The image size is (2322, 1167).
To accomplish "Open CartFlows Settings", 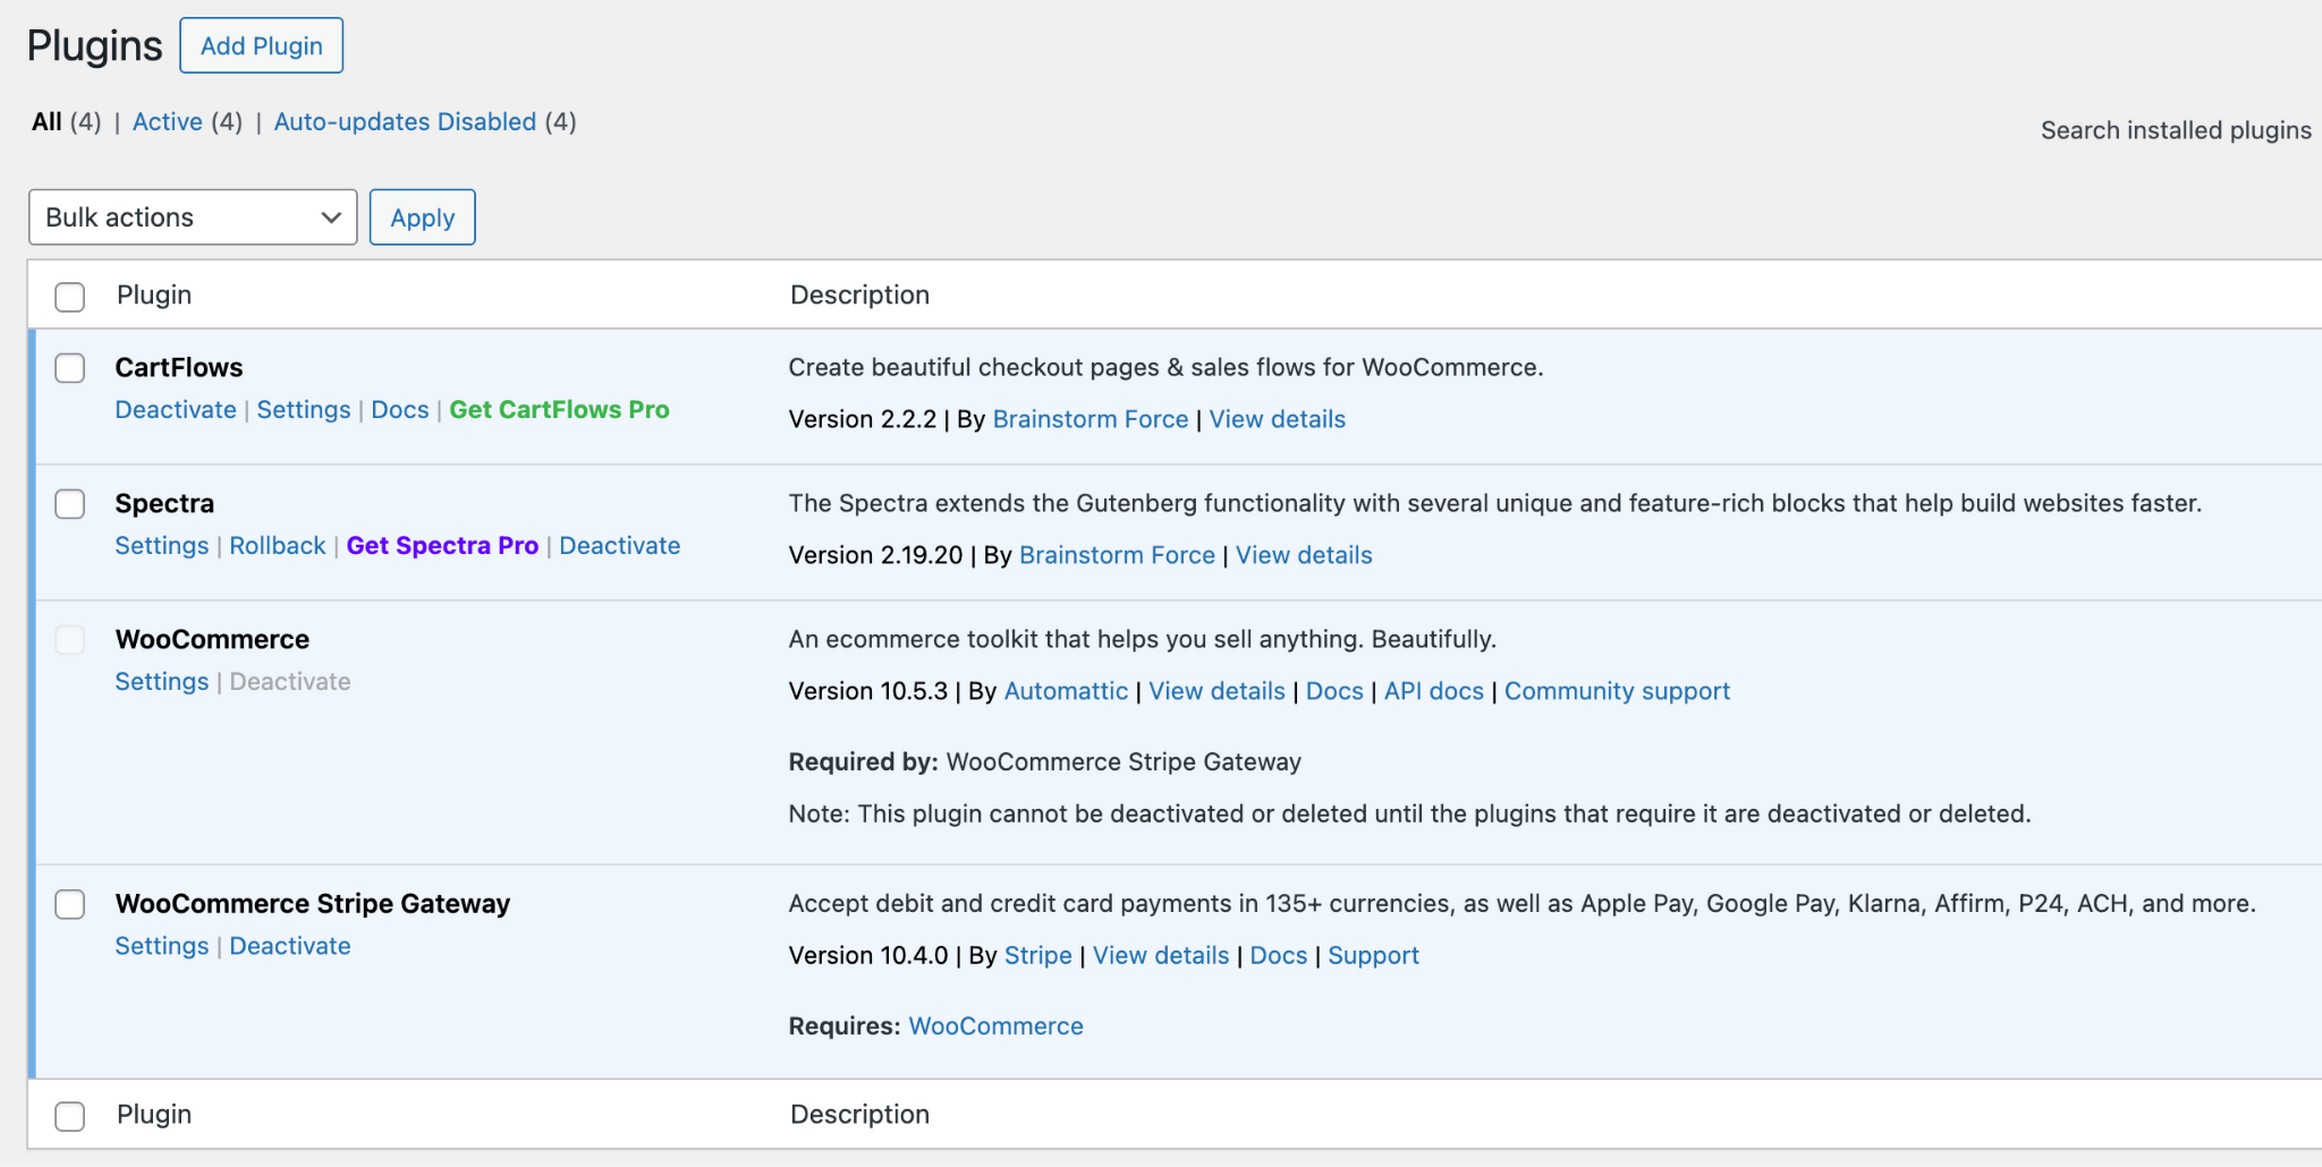I will coord(303,409).
